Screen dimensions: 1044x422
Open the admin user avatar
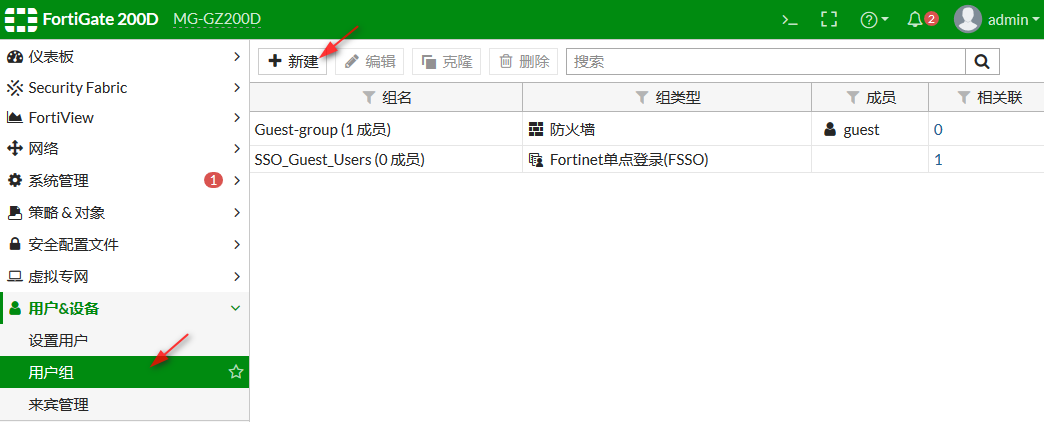tap(968, 19)
